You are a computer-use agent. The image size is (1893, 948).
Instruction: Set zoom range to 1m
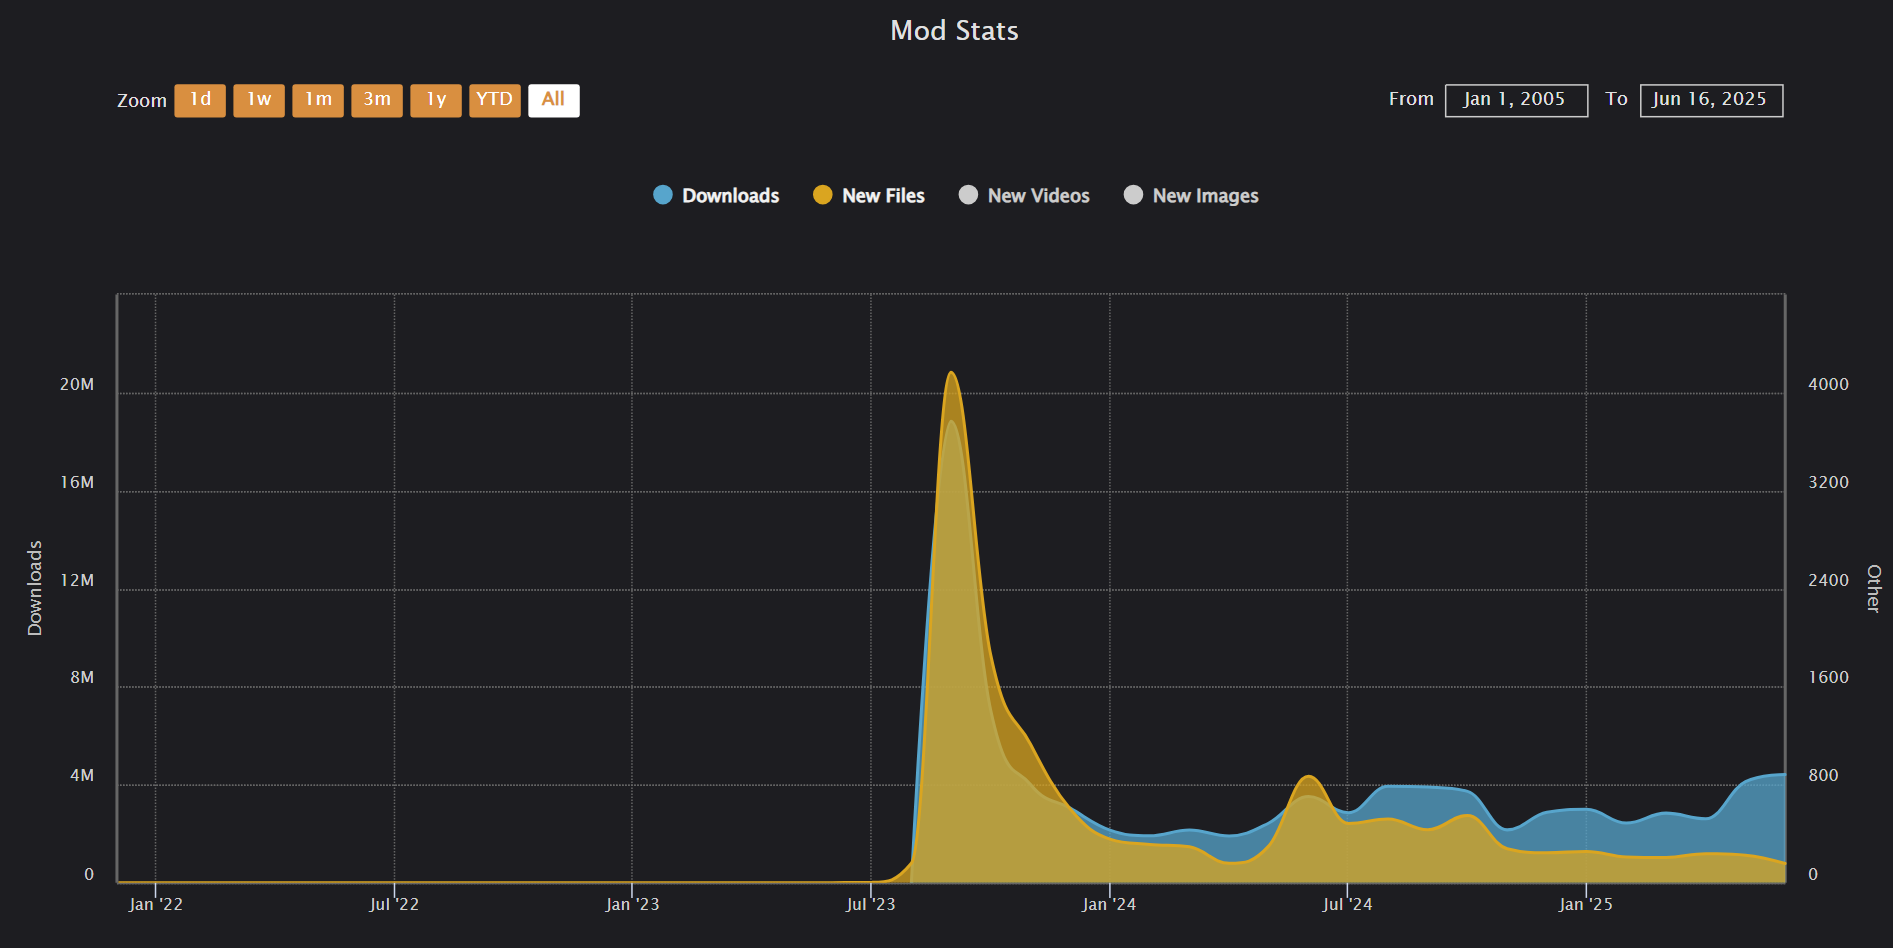point(318,100)
